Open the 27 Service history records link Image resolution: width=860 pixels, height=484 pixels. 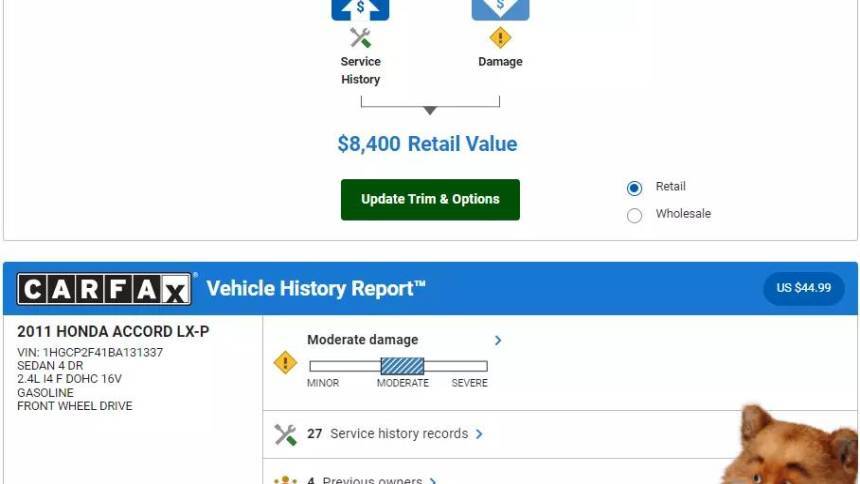point(387,434)
